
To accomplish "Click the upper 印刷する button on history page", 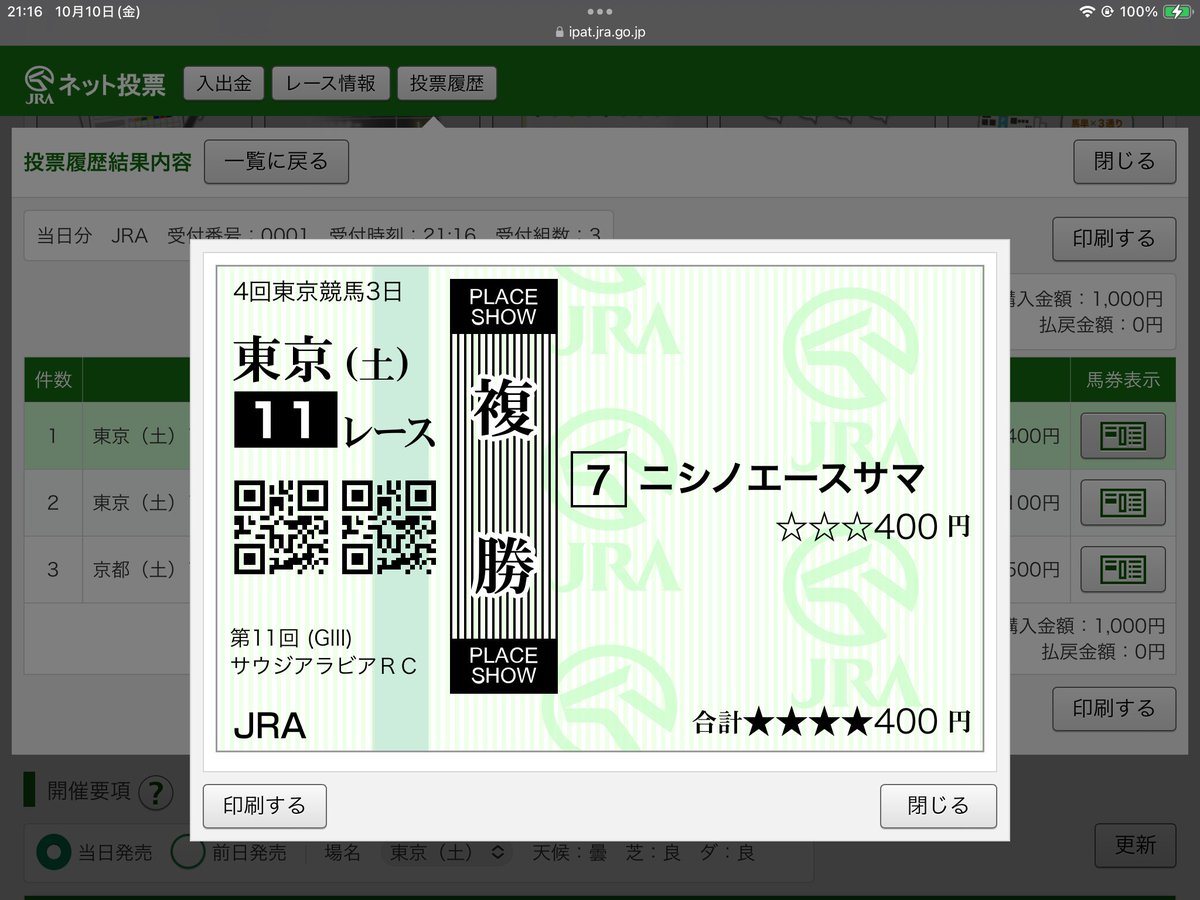I will pos(1114,239).
